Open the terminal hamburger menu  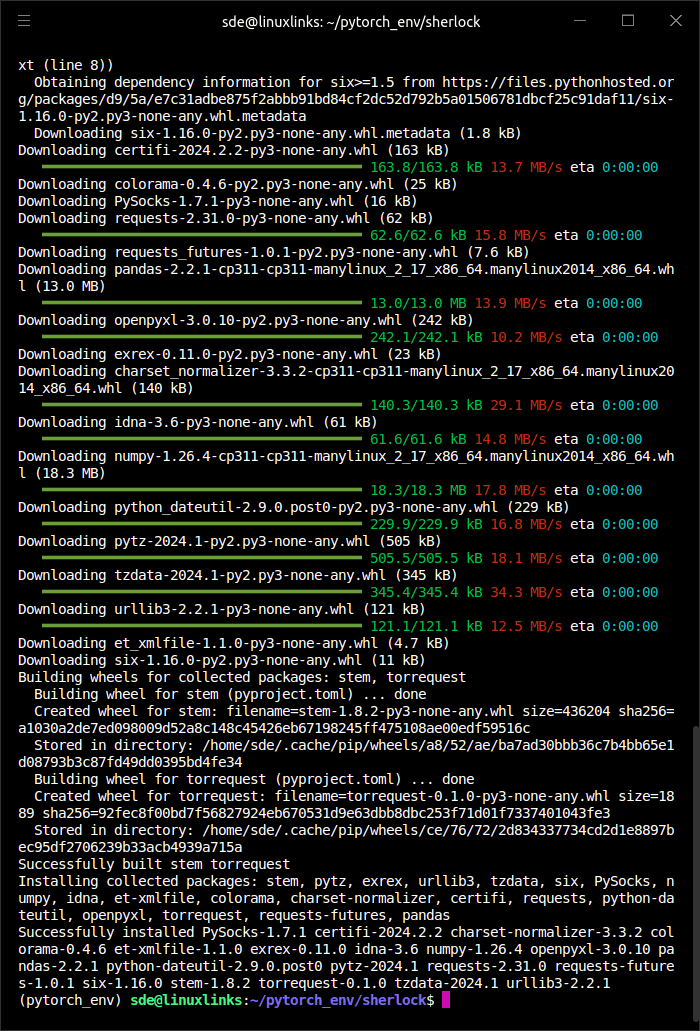coord(24,21)
